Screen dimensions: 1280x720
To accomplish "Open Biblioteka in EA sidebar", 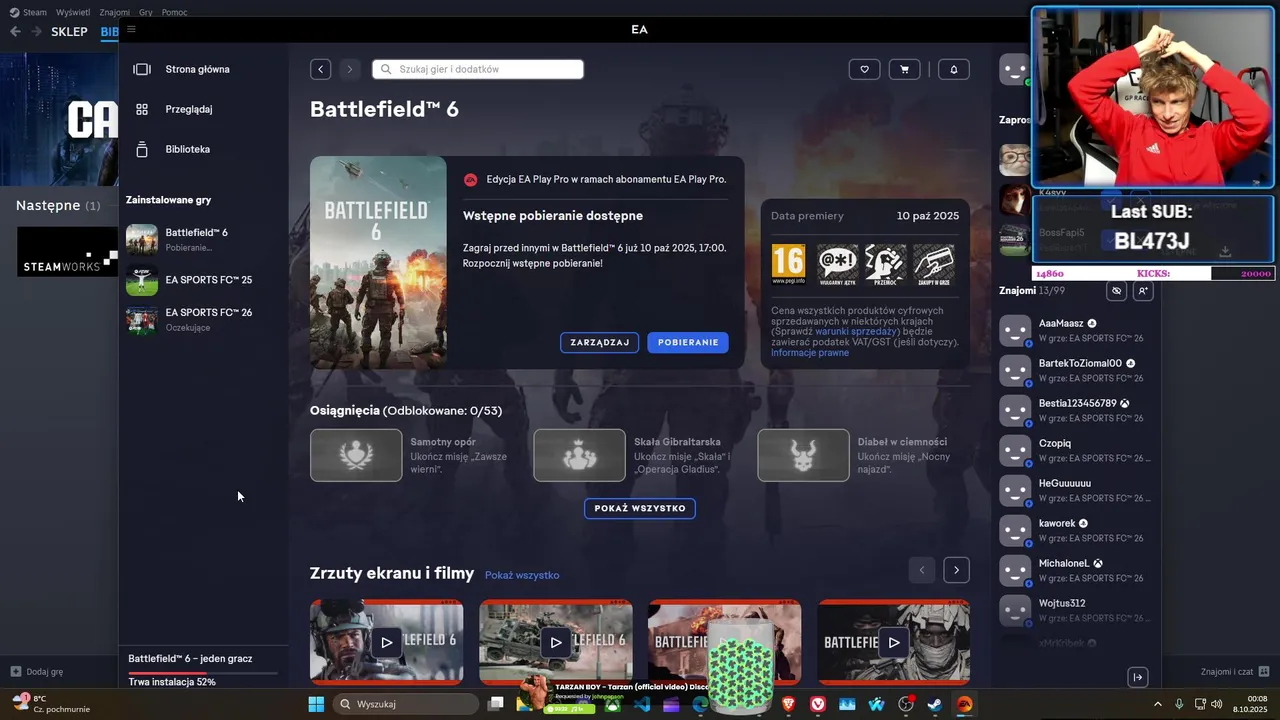I will coord(187,149).
